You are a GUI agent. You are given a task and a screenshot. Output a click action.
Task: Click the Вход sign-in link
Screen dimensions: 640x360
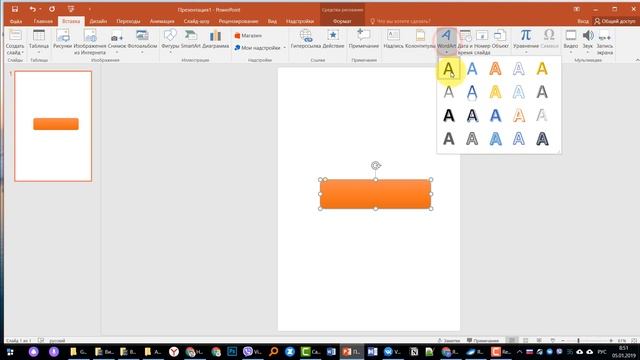point(583,21)
